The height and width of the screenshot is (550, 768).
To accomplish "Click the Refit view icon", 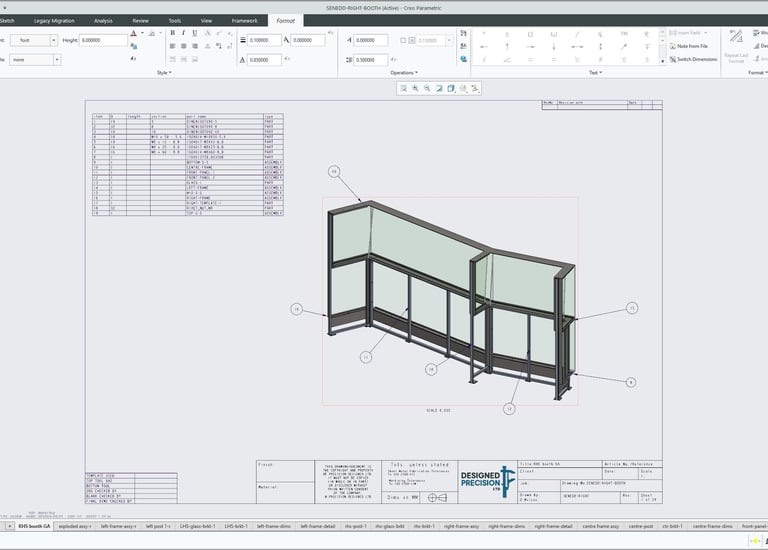I will (x=404, y=88).
